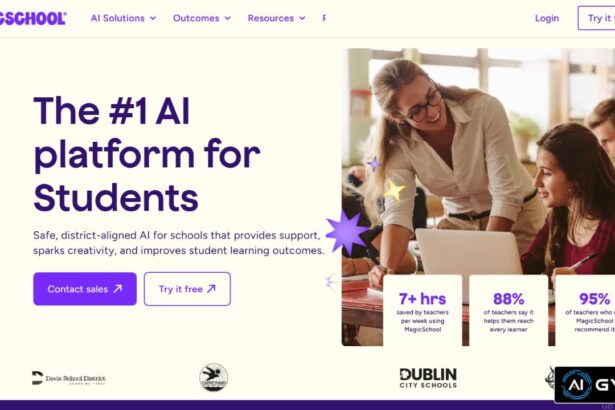Click the MagicSchool logo
The image size is (615, 410).
click(33, 18)
